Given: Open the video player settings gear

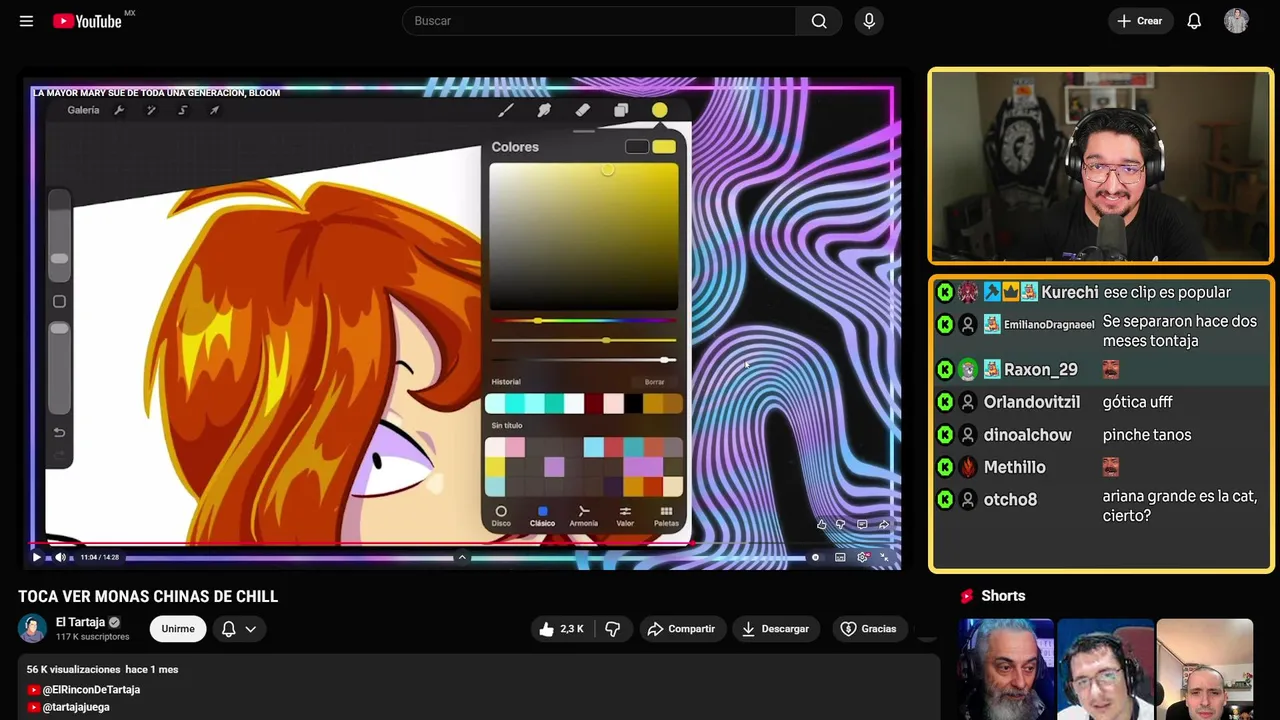Looking at the screenshot, I should click(863, 557).
